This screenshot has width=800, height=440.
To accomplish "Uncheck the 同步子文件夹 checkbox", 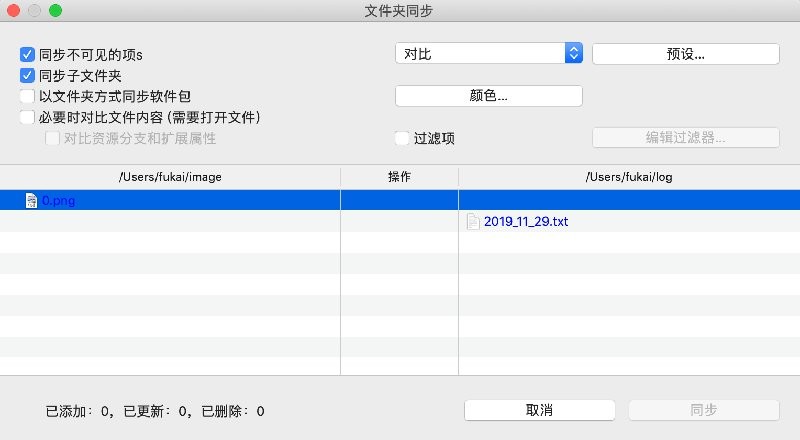I will tap(27, 75).
